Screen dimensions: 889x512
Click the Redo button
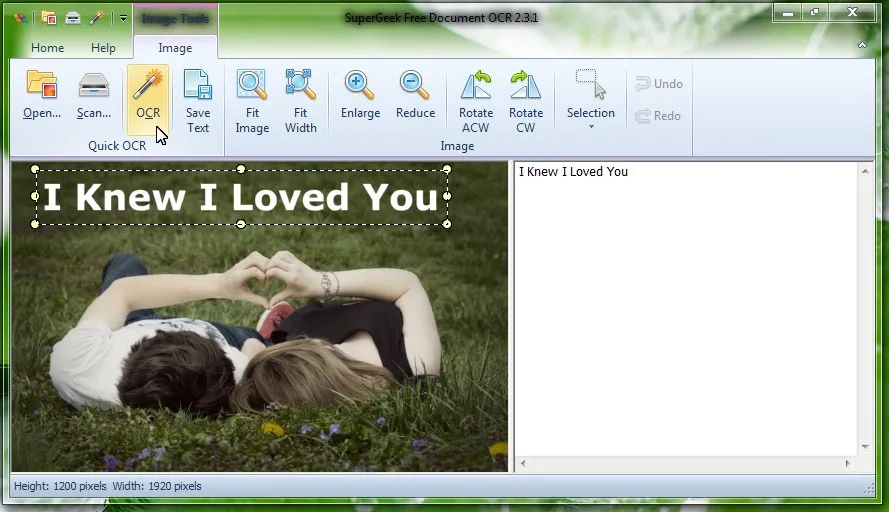(x=658, y=116)
